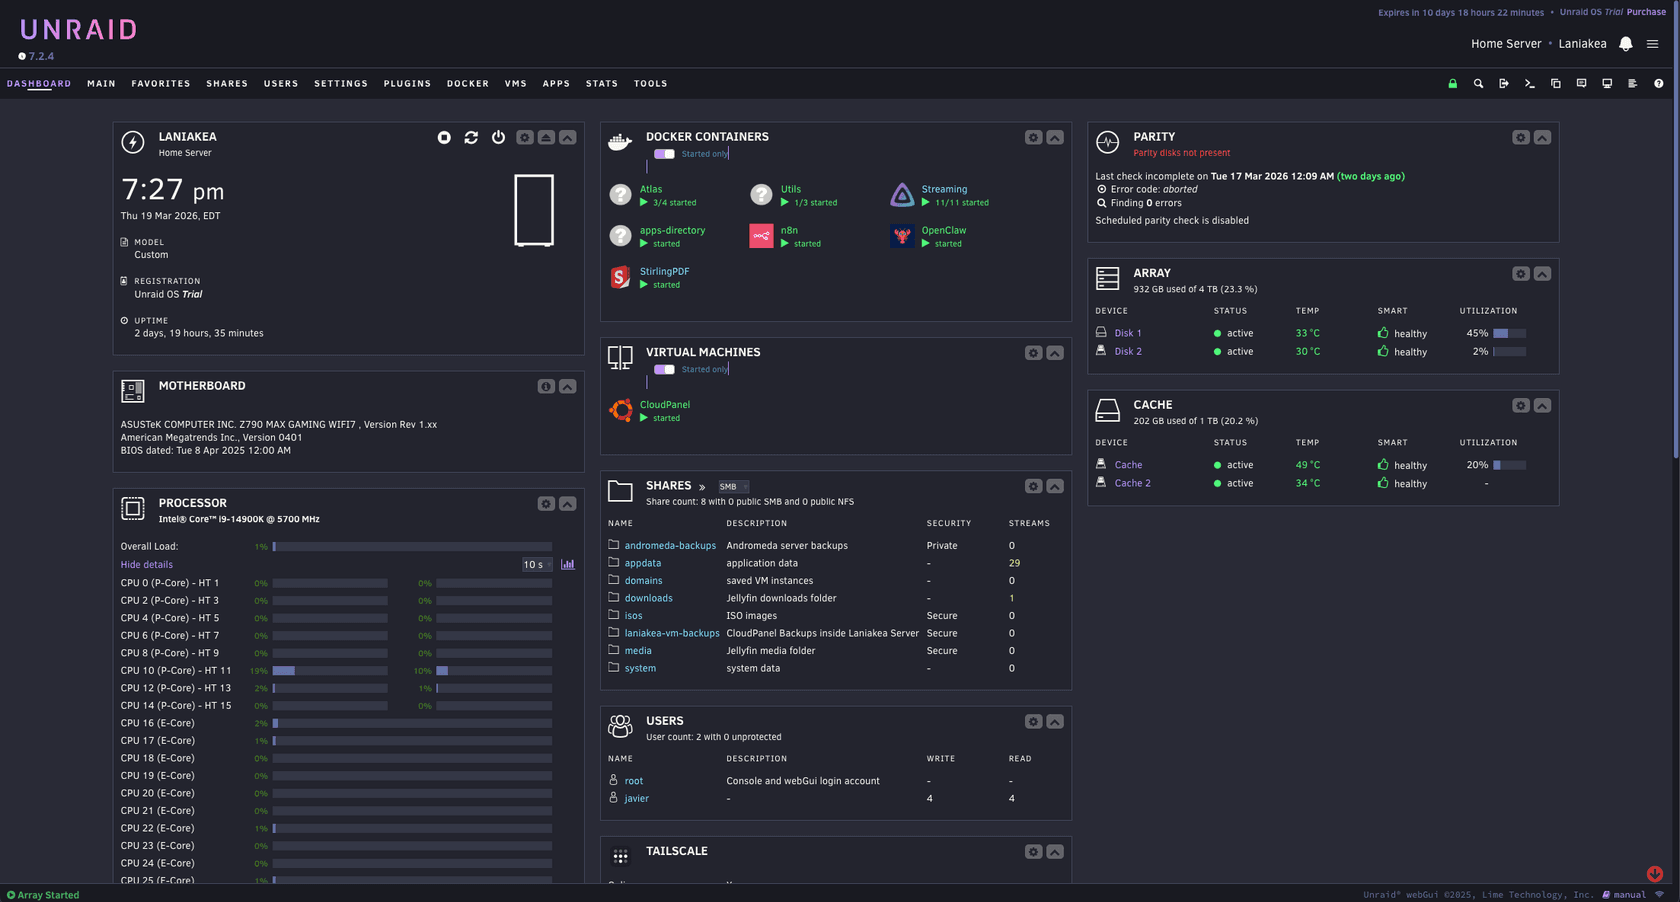Screen dimensions: 1680x902
Task: Click the system info monitor icon
Action: (x=1607, y=84)
